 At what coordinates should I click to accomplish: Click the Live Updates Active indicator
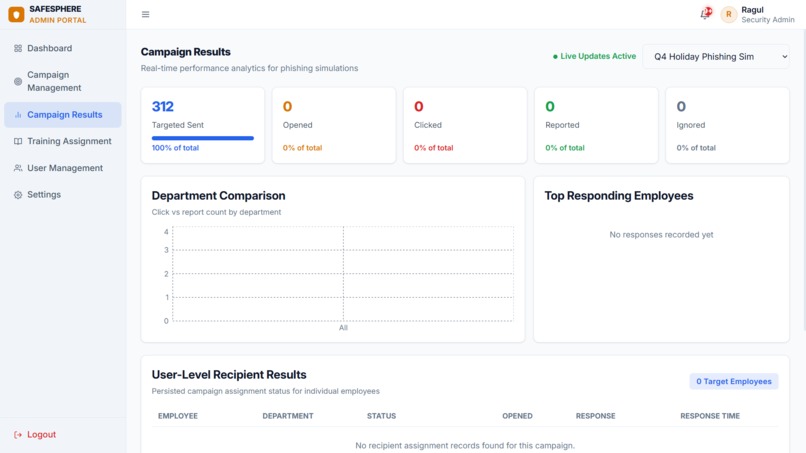pyautogui.click(x=594, y=56)
